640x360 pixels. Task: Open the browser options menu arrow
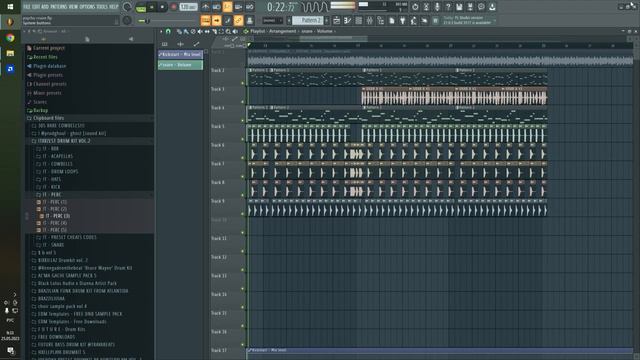pos(24,31)
